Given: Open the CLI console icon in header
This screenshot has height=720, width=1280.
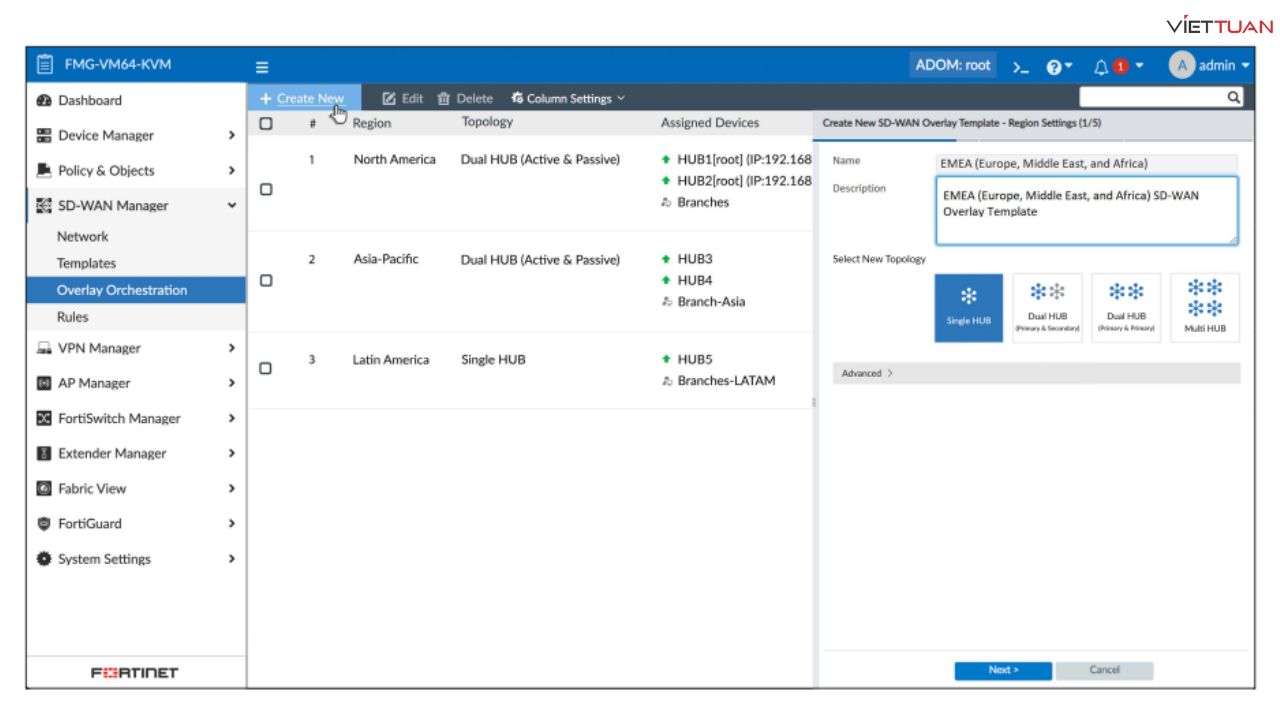Looking at the screenshot, I should click(x=1020, y=67).
